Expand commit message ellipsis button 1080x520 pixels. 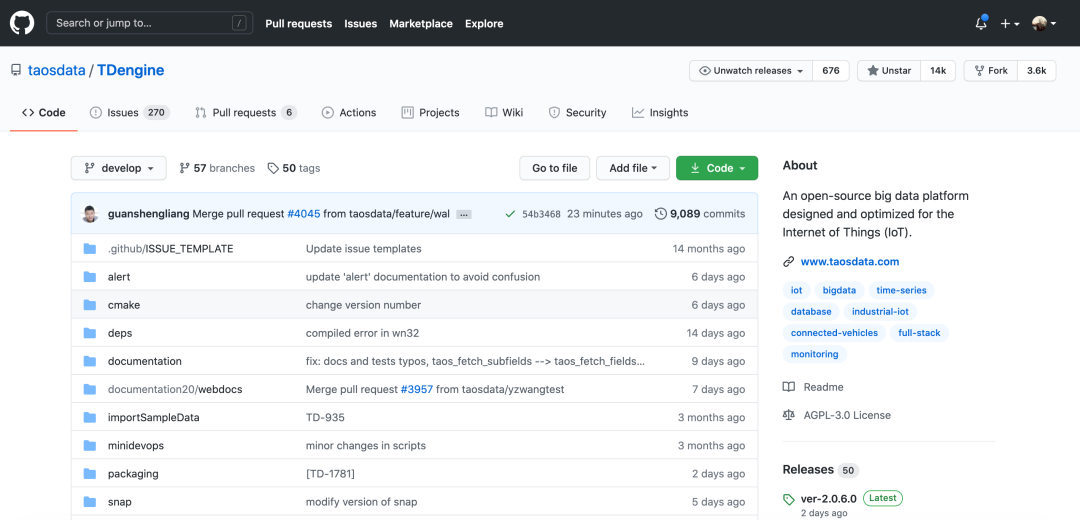click(x=464, y=214)
